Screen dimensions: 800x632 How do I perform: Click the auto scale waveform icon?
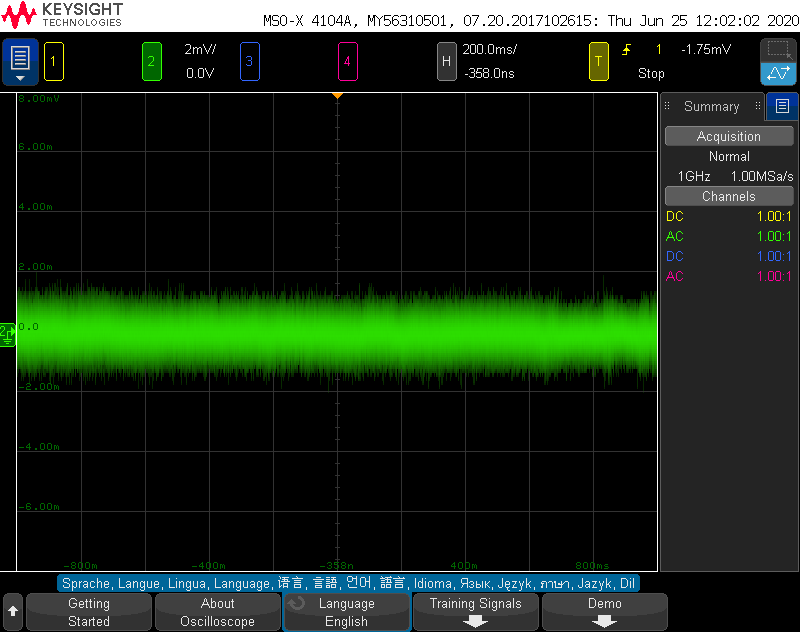click(x=778, y=73)
